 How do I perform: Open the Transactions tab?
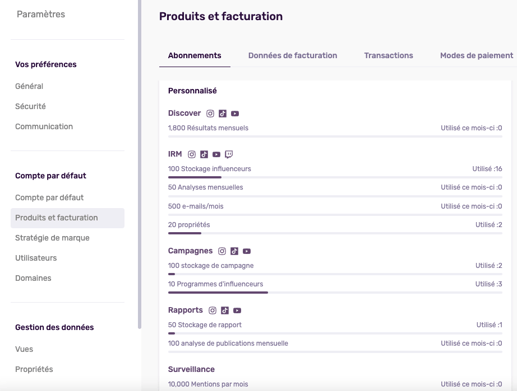389,55
